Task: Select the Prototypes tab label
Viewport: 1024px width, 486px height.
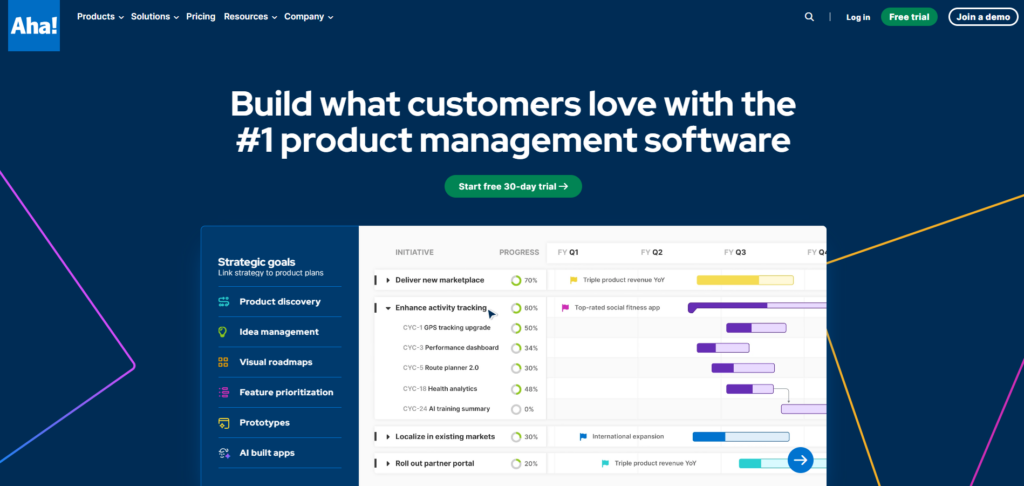Action: click(264, 423)
